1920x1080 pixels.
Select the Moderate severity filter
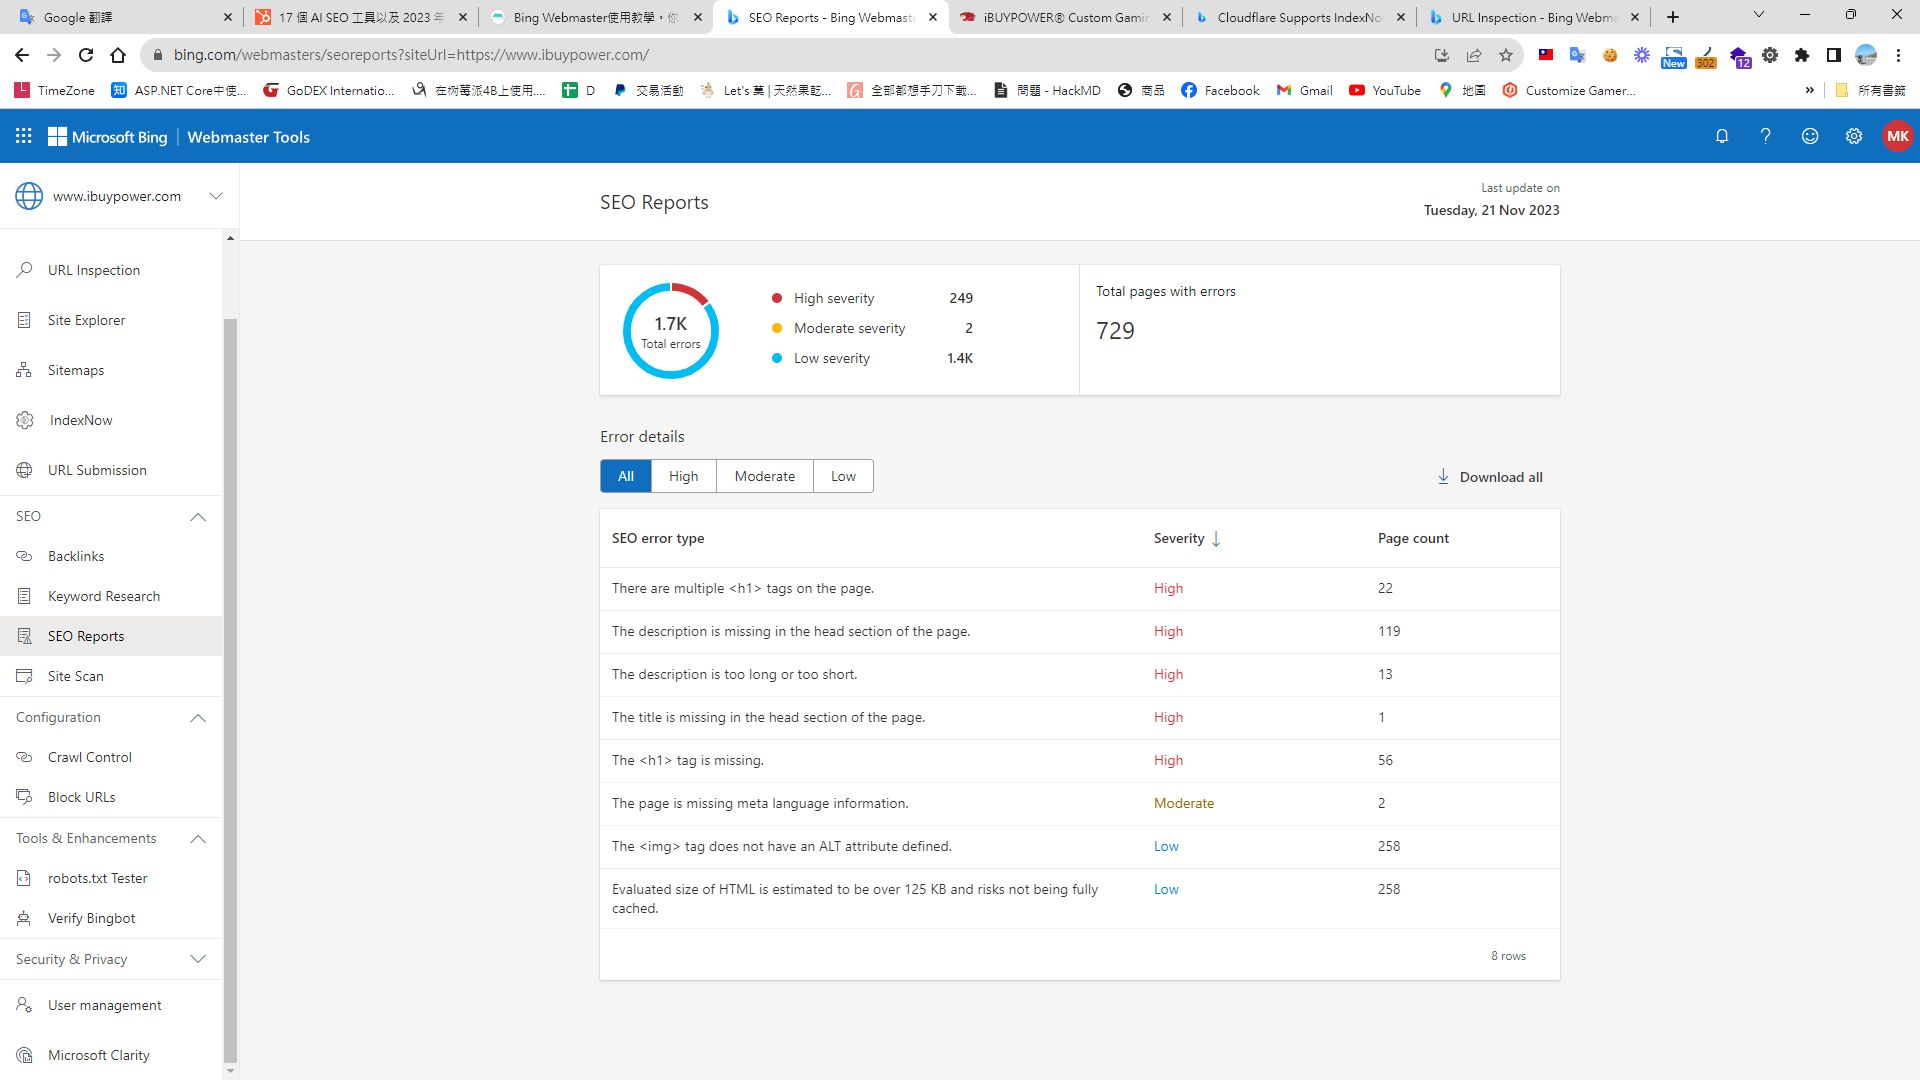coord(764,476)
